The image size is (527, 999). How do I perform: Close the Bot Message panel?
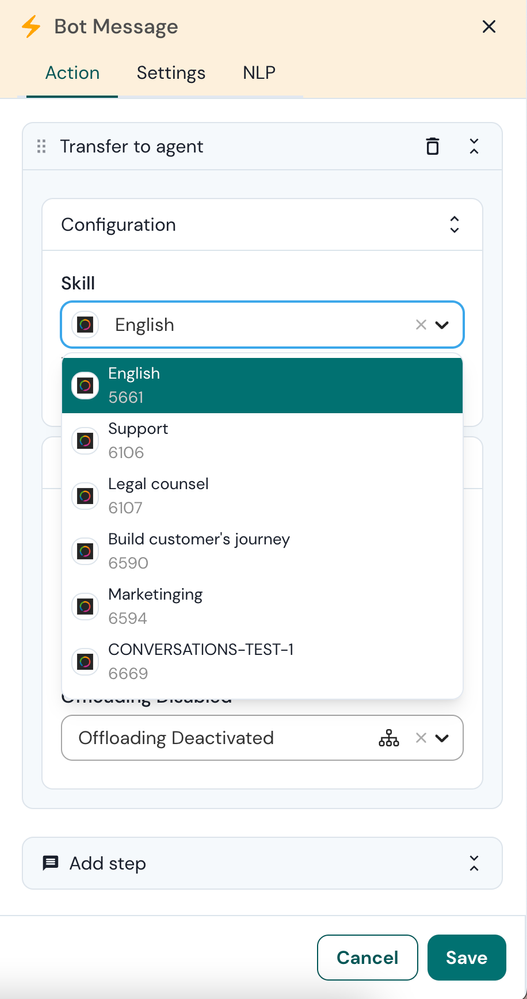coord(489,27)
